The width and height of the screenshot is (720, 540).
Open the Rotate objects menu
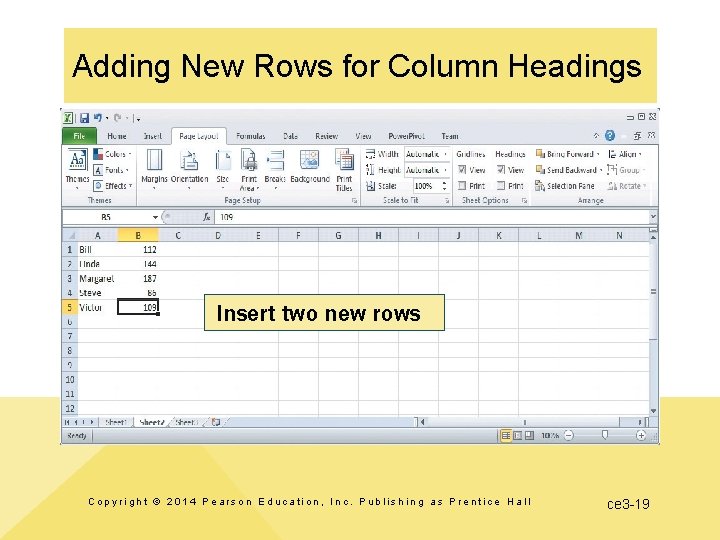pos(627,186)
